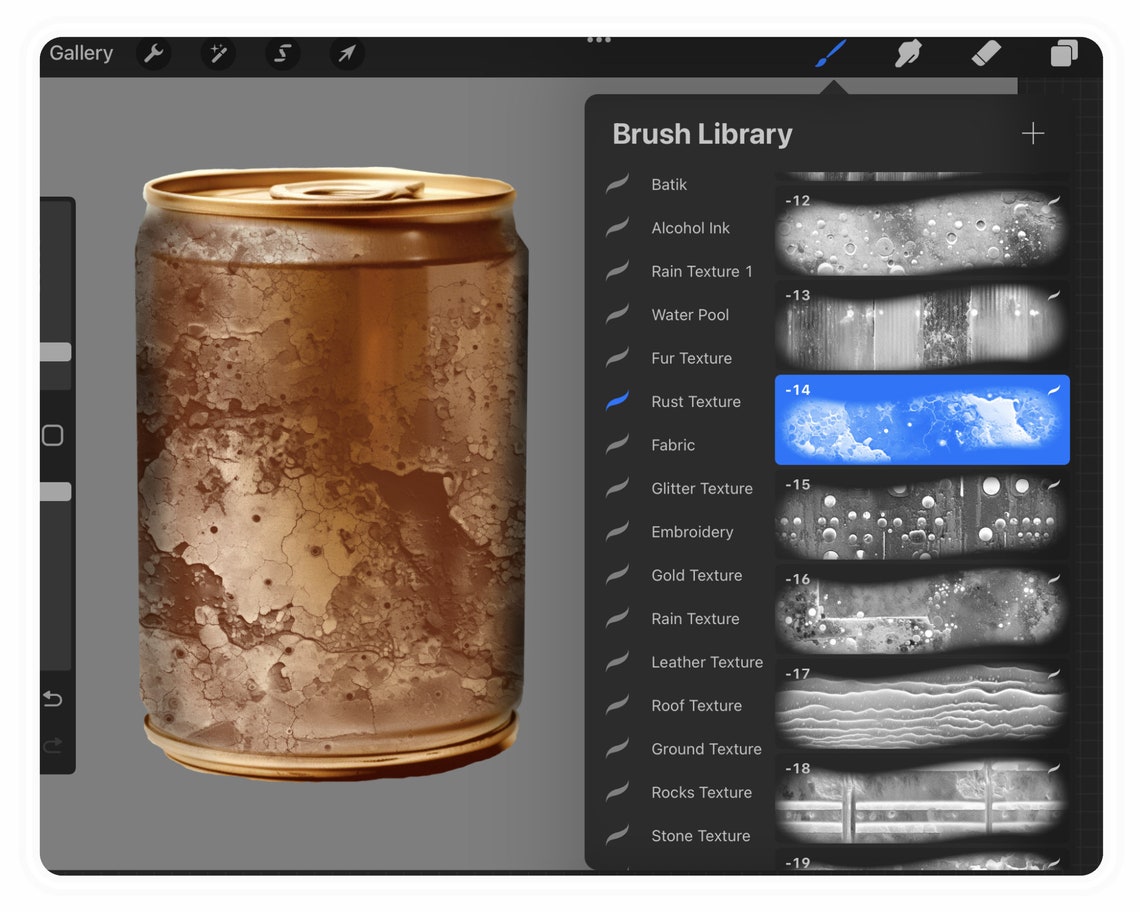Tap the square modify button between sidebar sliders
The image size is (1140, 912).
click(52, 435)
